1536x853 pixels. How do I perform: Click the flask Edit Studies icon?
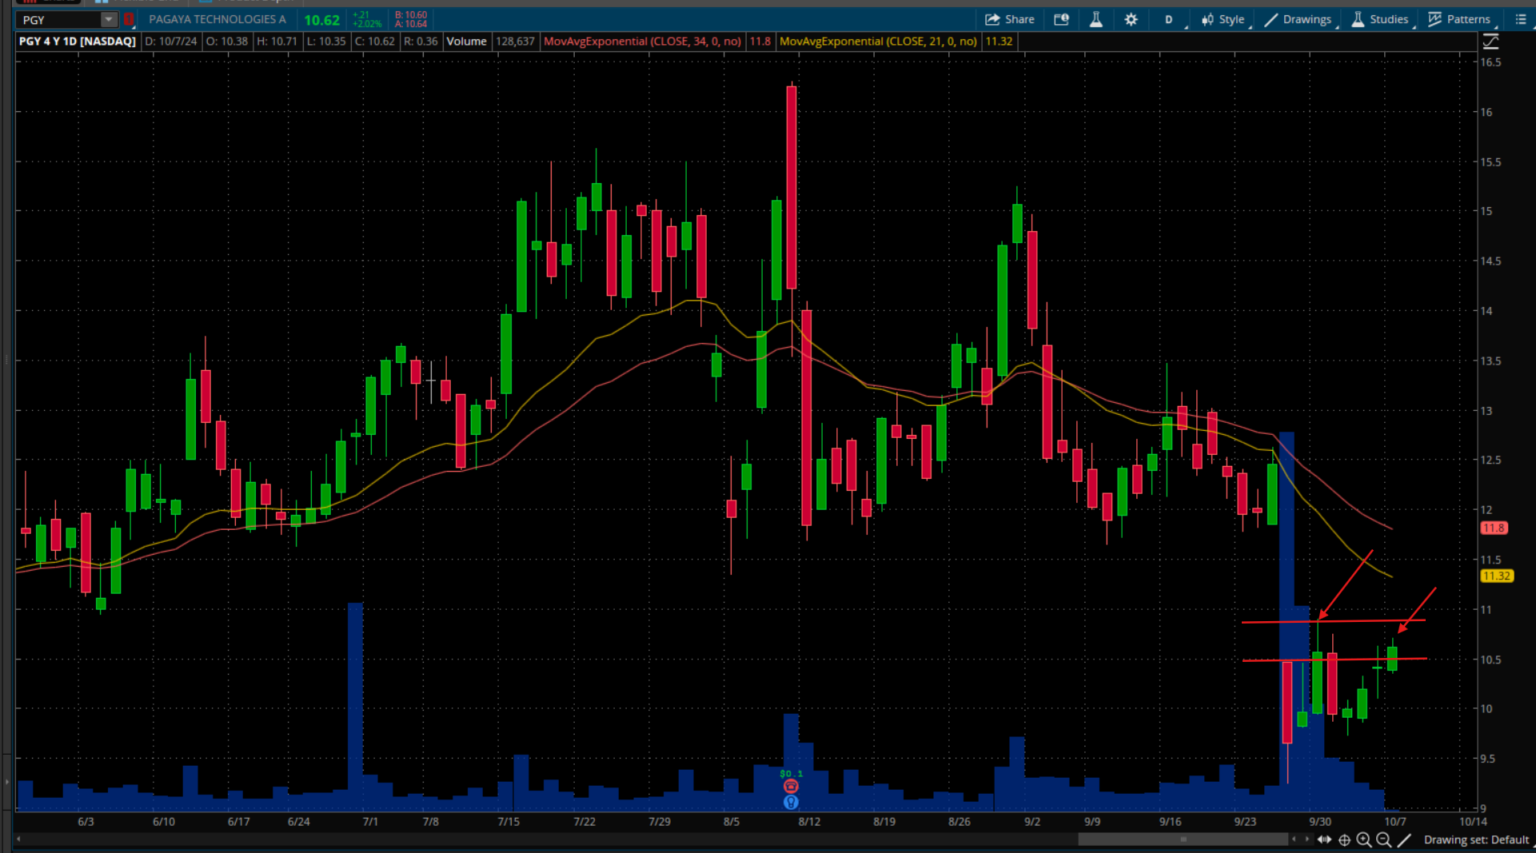(1096, 19)
